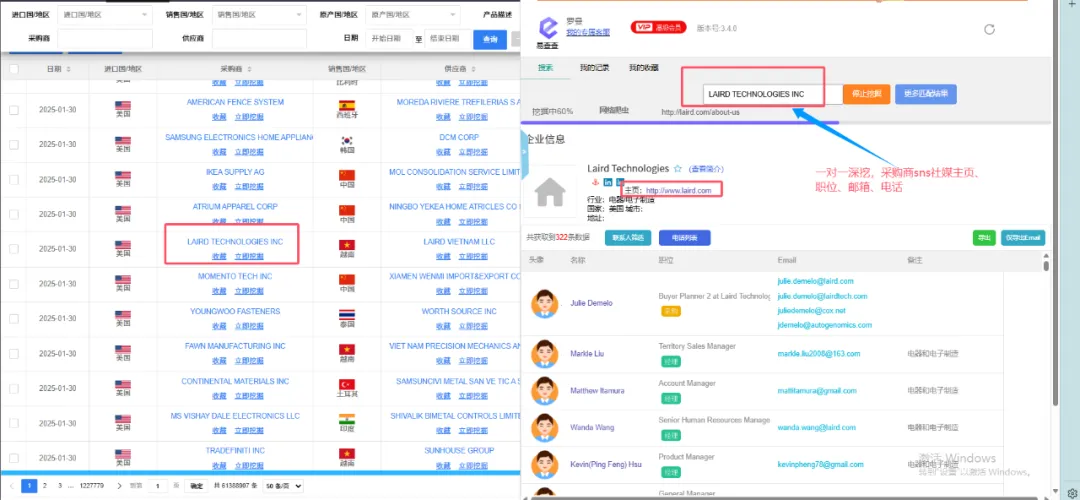Click the mining progress bar at 60%

coord(787,123)
